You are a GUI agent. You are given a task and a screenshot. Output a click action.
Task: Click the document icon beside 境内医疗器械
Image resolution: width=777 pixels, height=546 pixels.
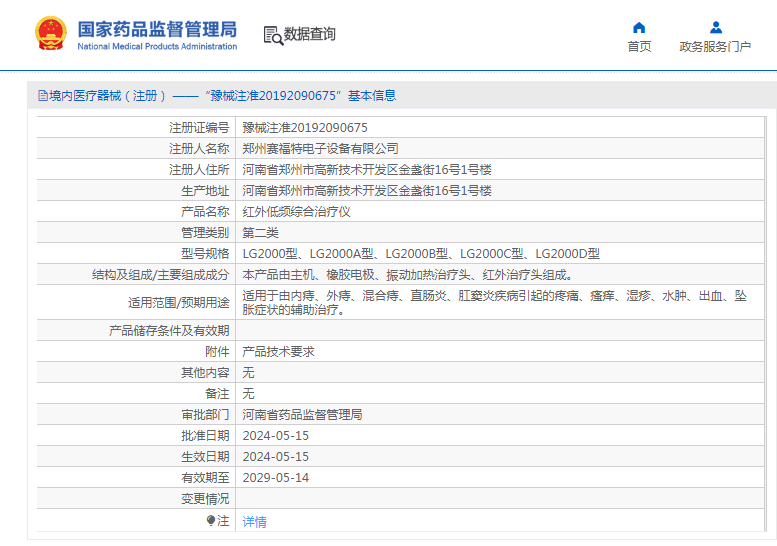43,96
